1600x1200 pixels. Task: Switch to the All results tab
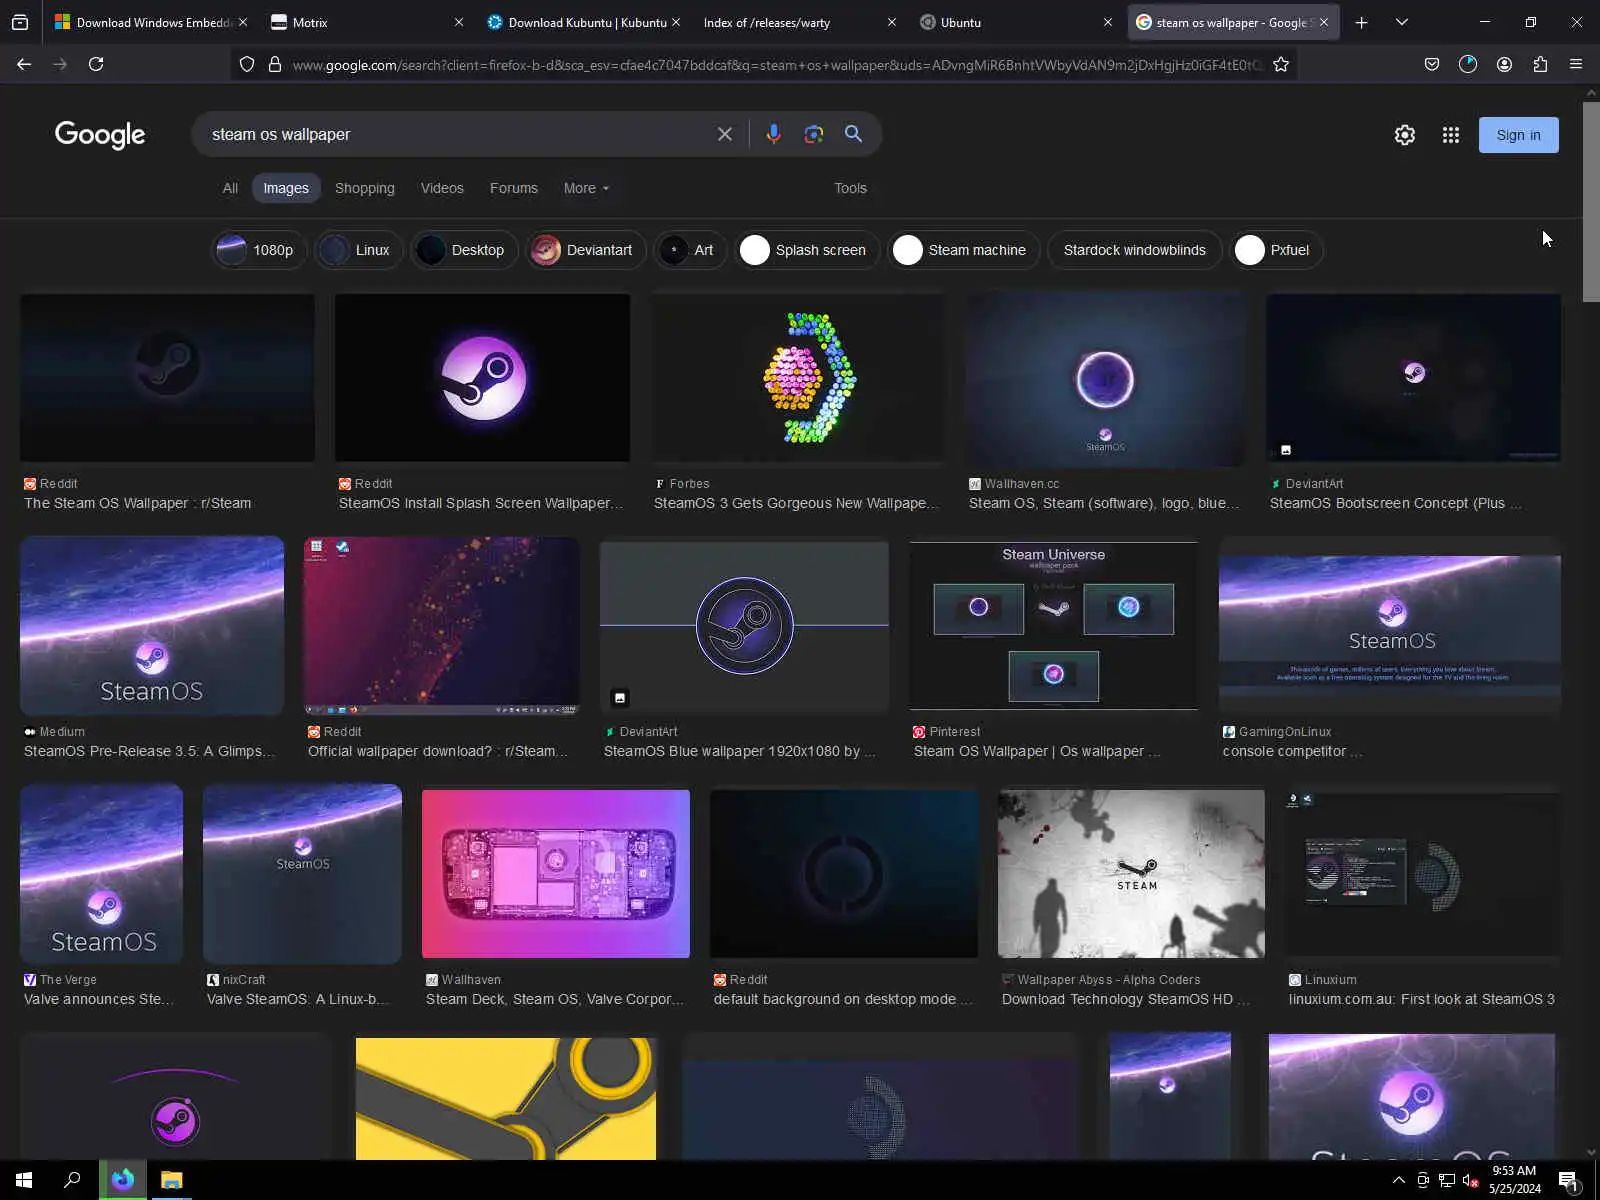click(230, 188)
